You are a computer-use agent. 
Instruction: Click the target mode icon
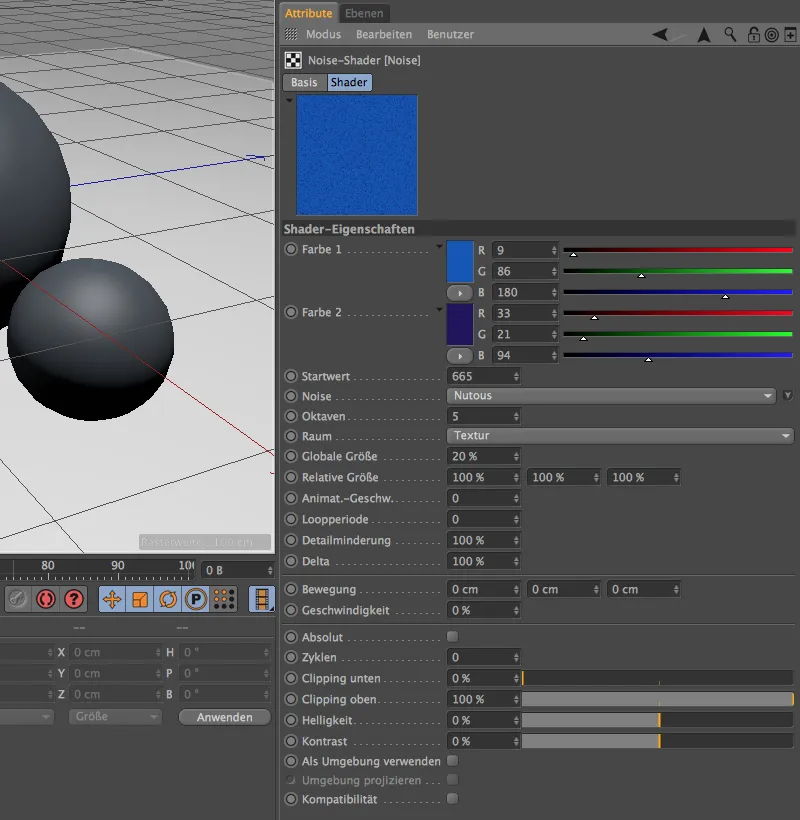(x=771, y=35)
